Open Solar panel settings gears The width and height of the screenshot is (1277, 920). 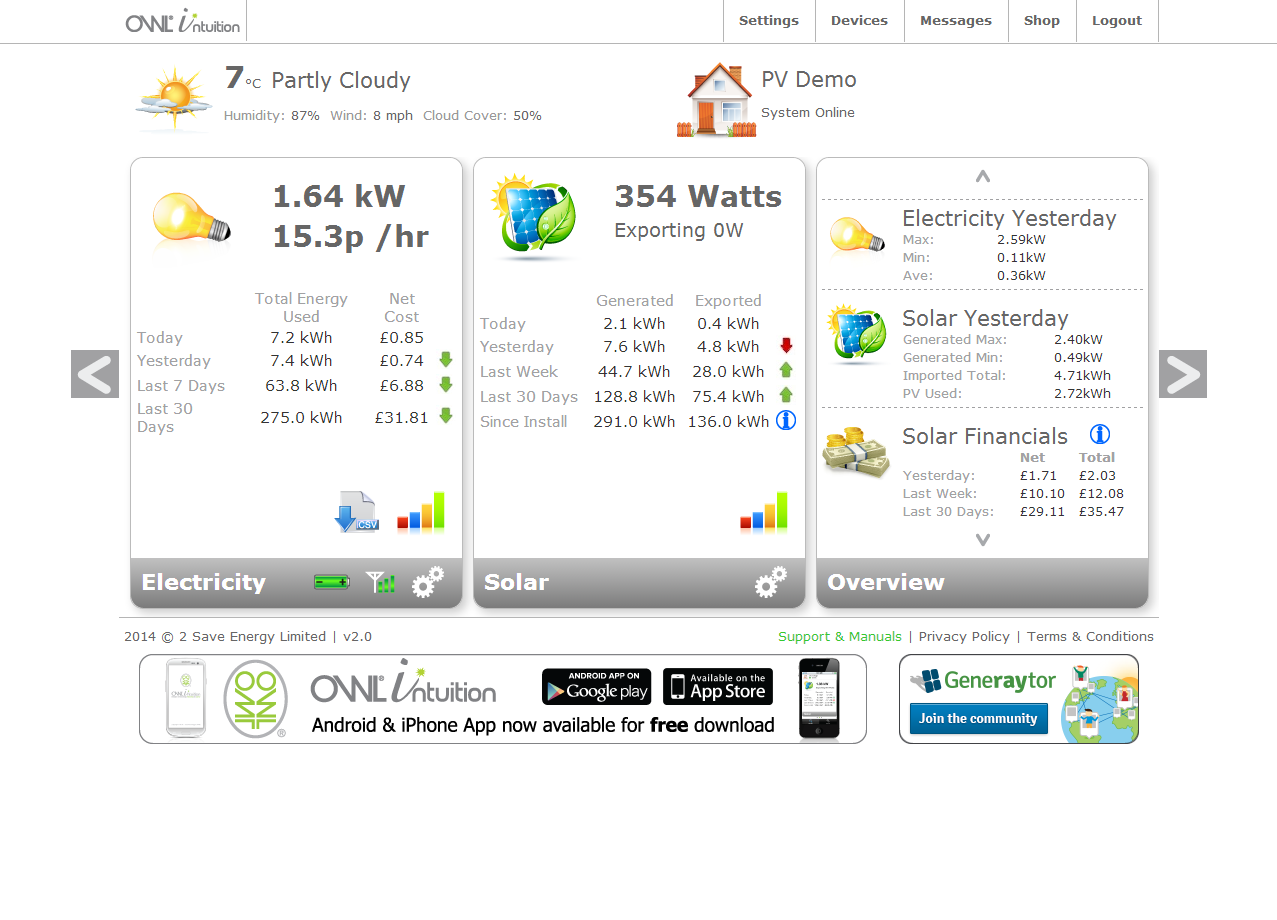click(x=771, y=582)
